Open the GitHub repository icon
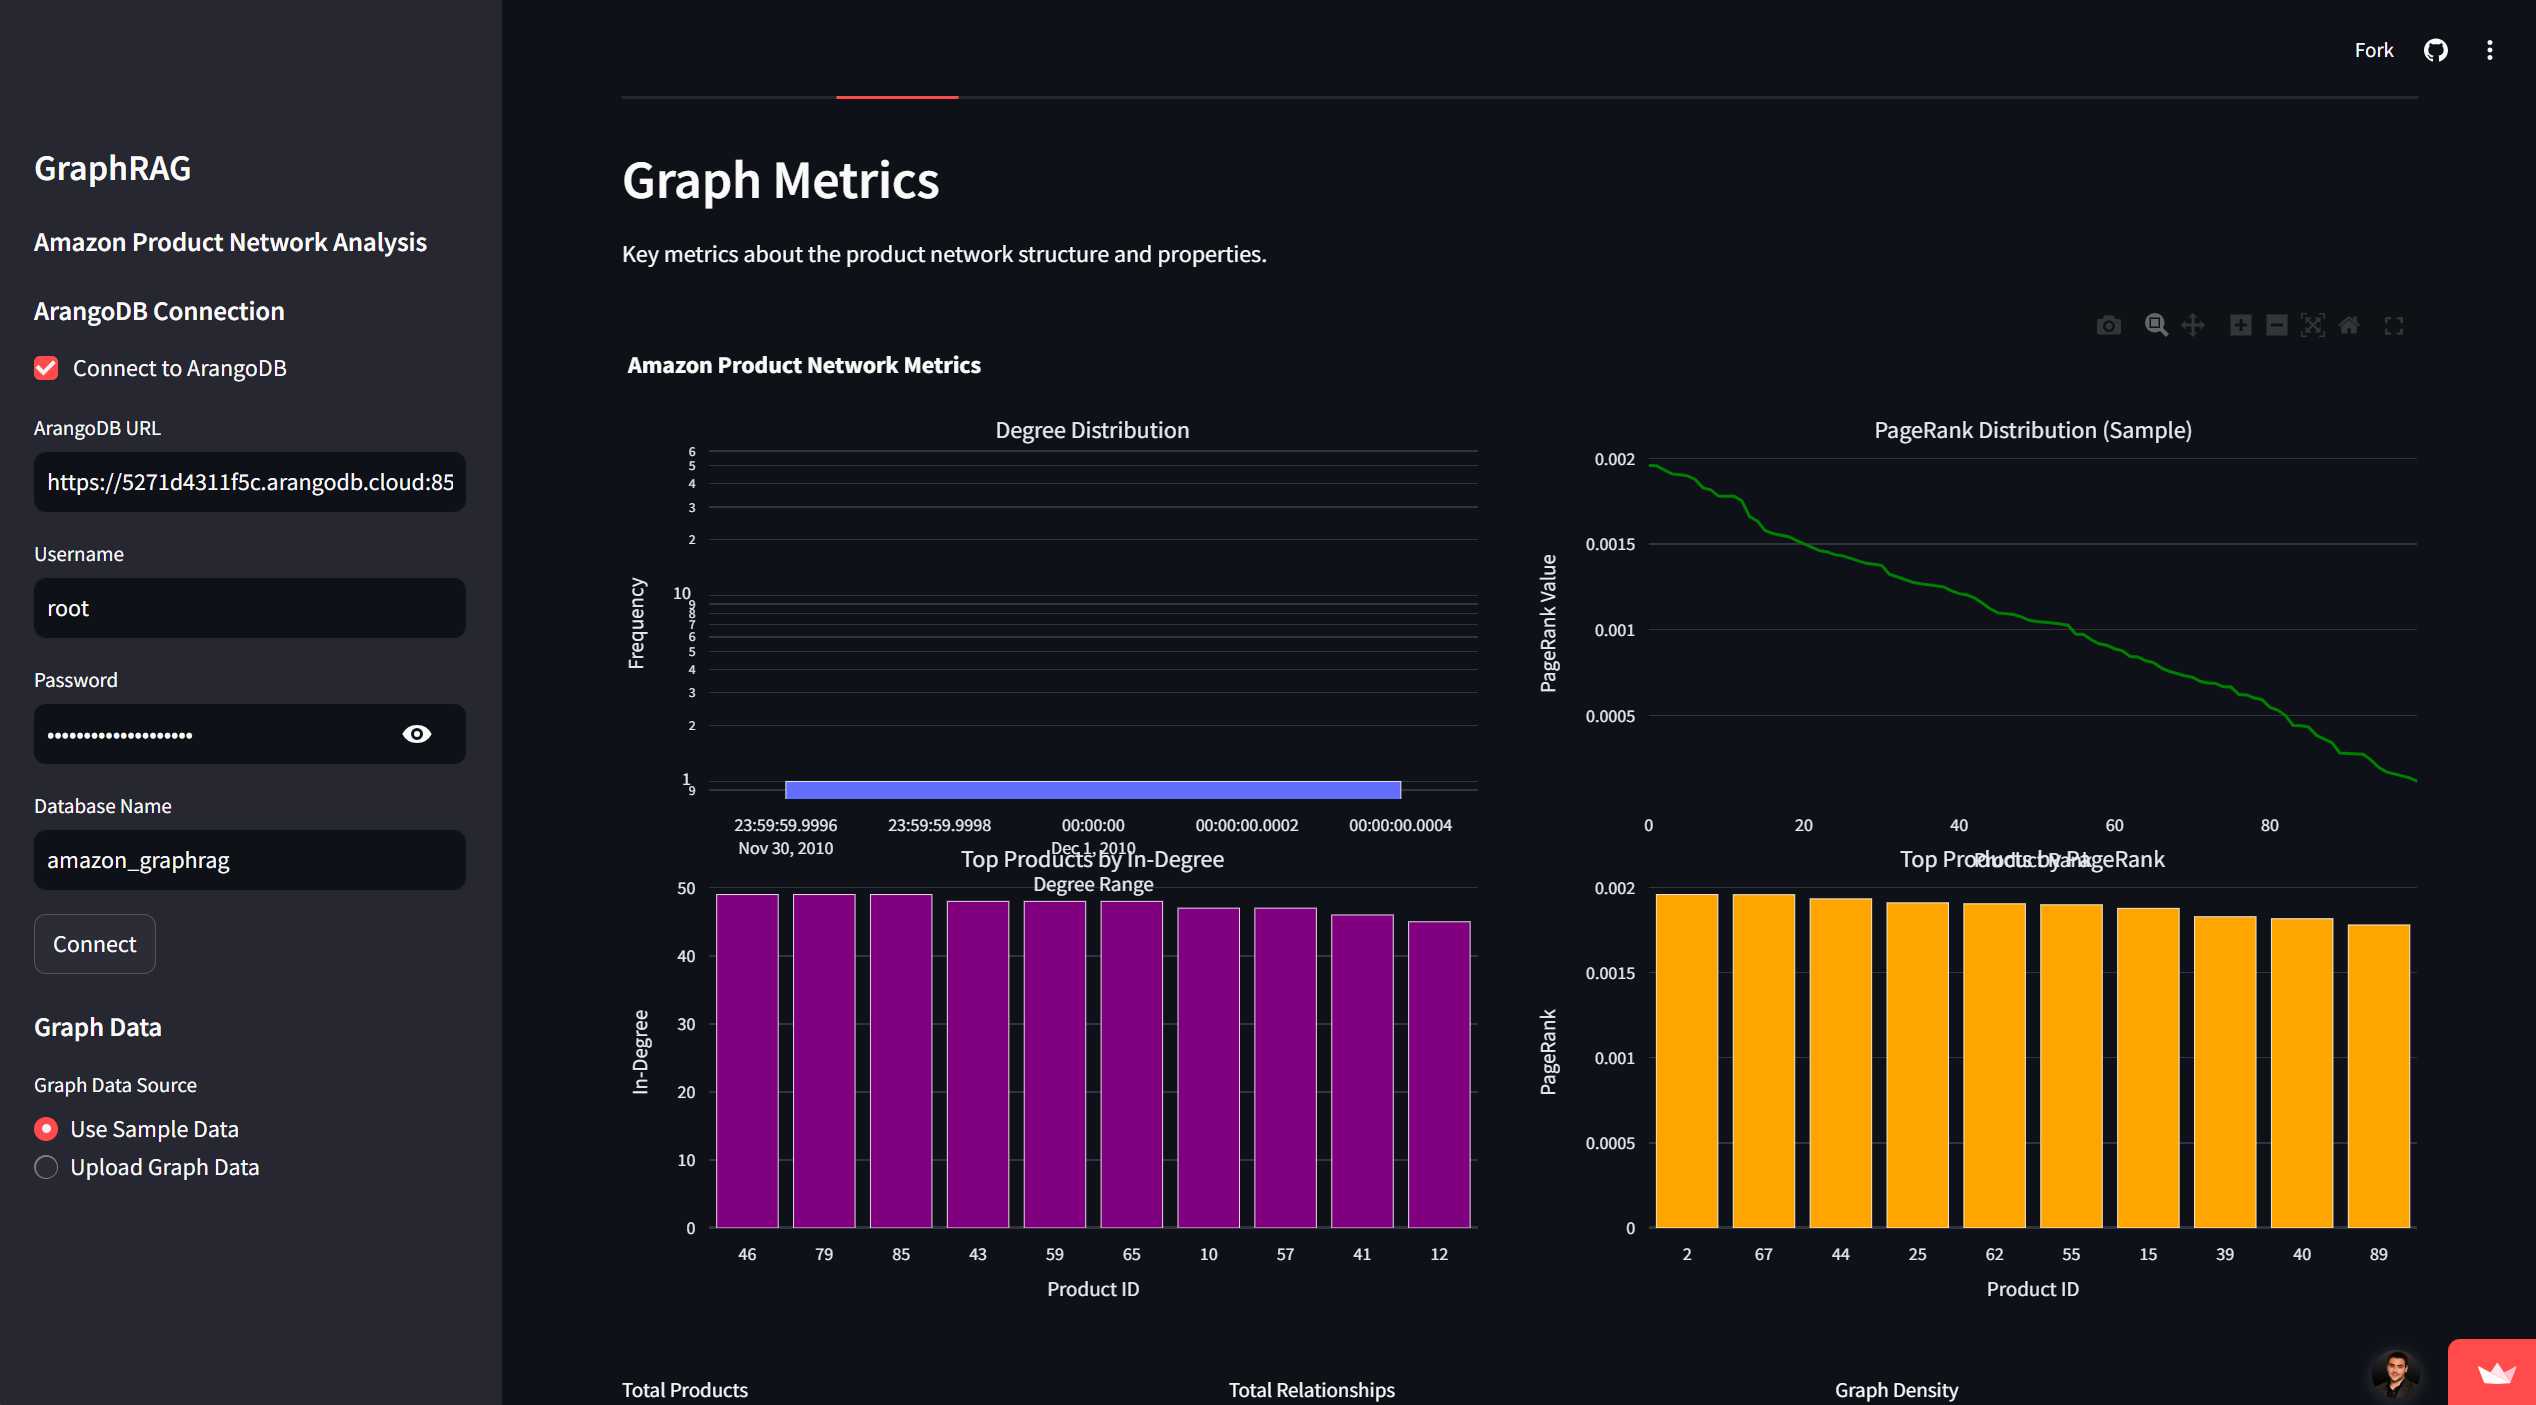The width and height of the screenshot is (2536, 1405). pyautogui.click(x=2435, y=50)
